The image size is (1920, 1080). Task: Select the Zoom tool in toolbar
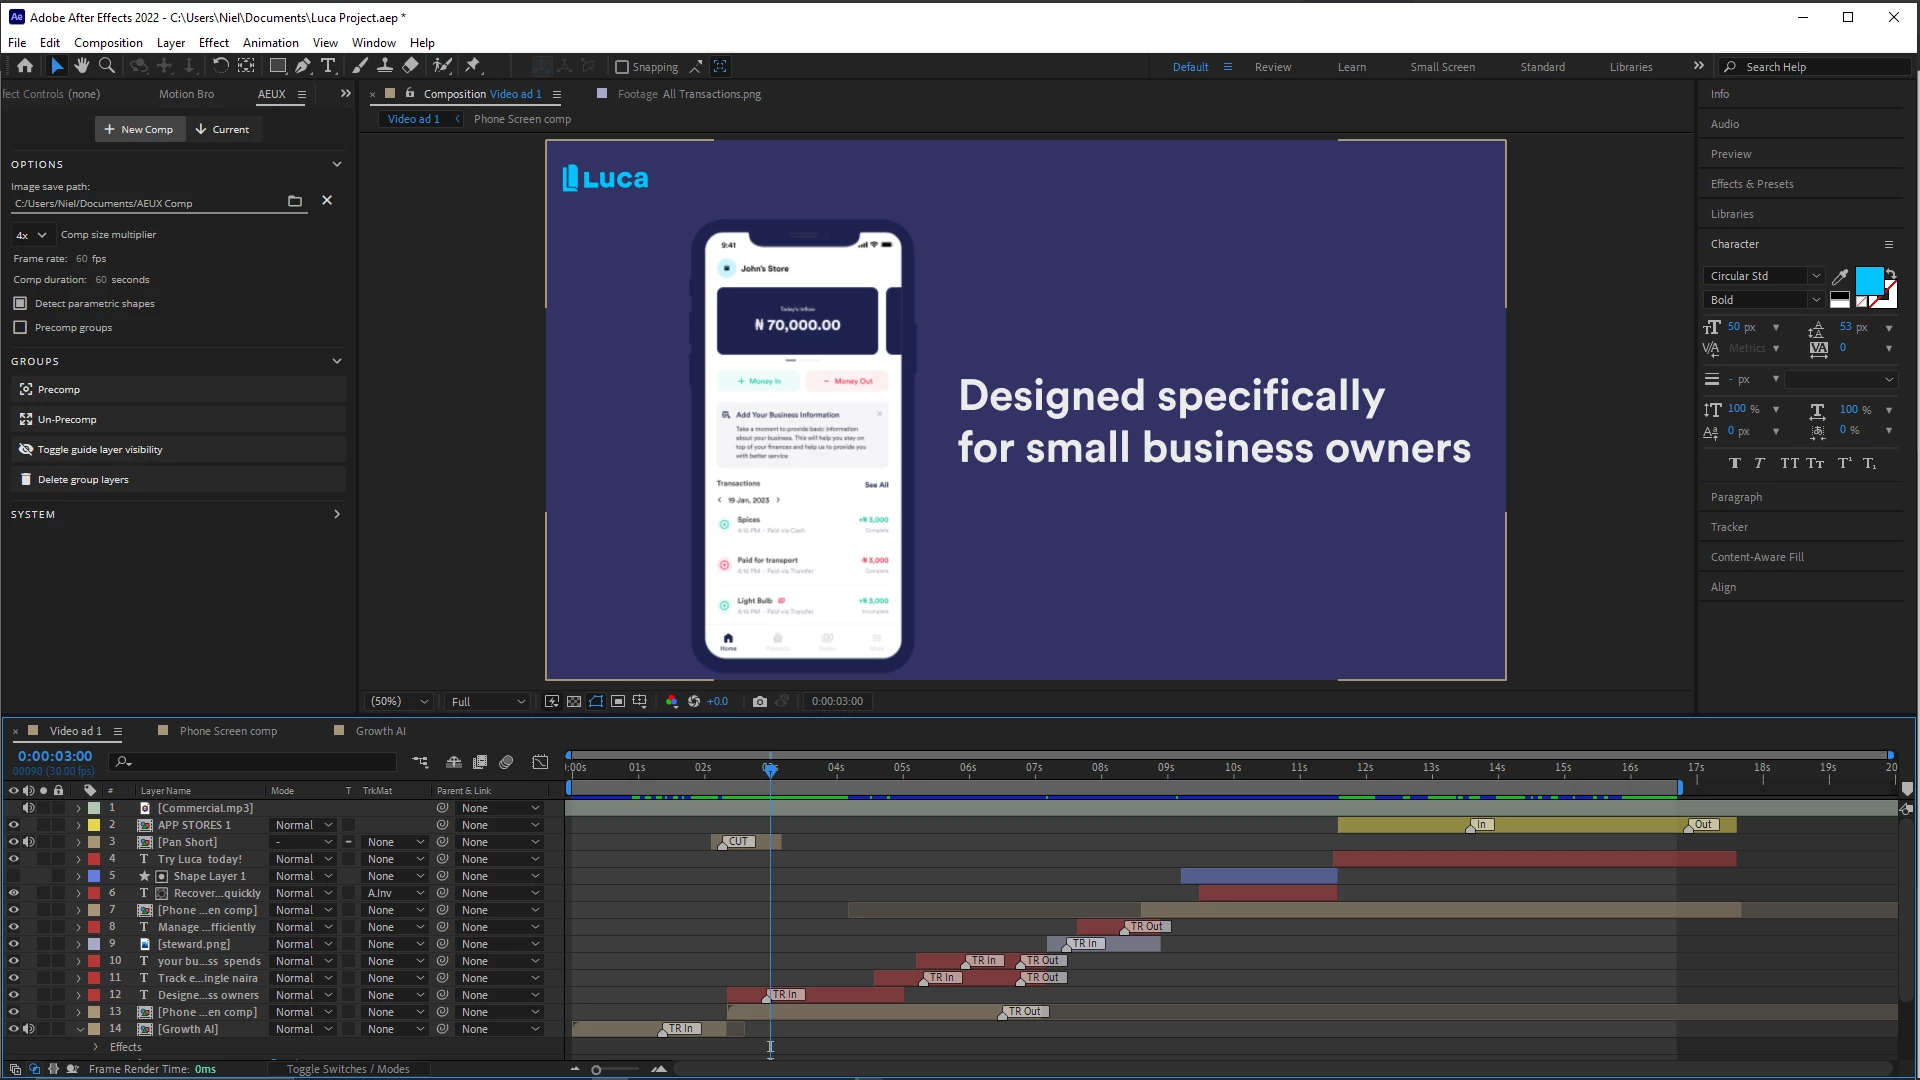[107, 66]
